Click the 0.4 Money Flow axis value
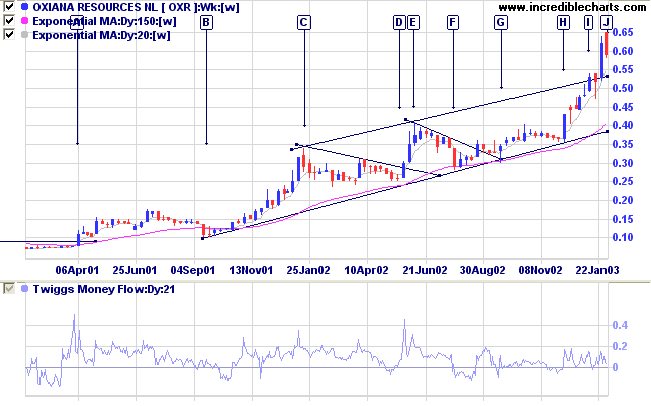The image size is (651, 406). tap(620, 325)
